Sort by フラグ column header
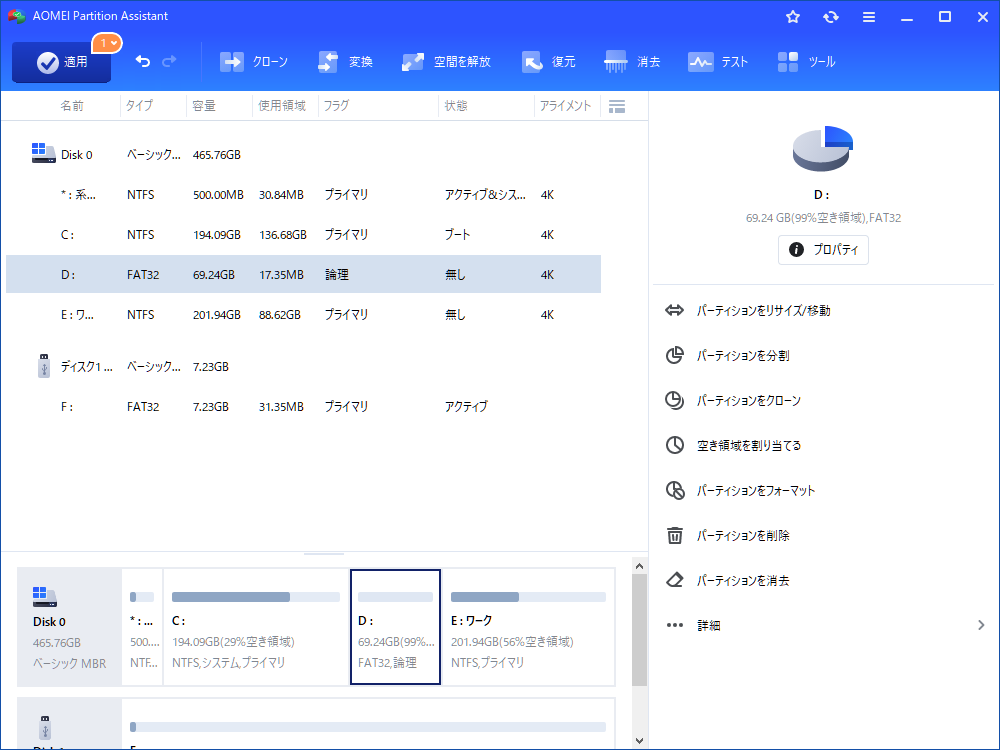This screenshot has height=750, width=1000. (336, 106)
